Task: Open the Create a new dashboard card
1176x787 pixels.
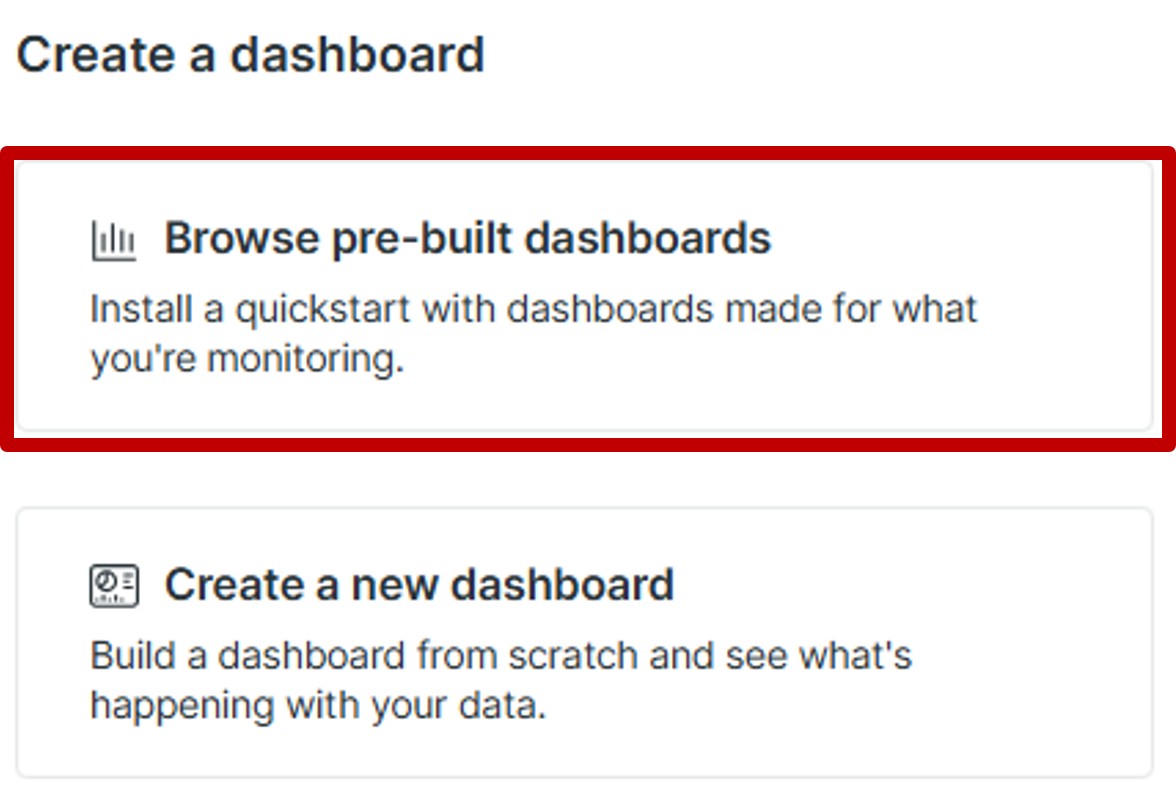Action: (585, 642)
